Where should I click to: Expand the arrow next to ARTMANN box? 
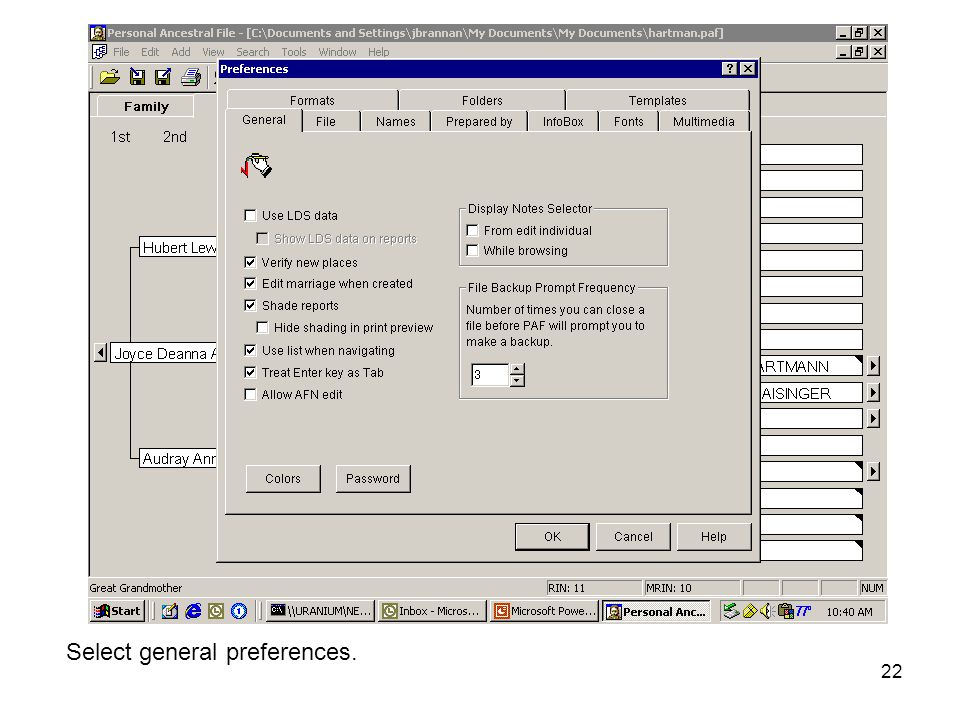coord(874,366)
